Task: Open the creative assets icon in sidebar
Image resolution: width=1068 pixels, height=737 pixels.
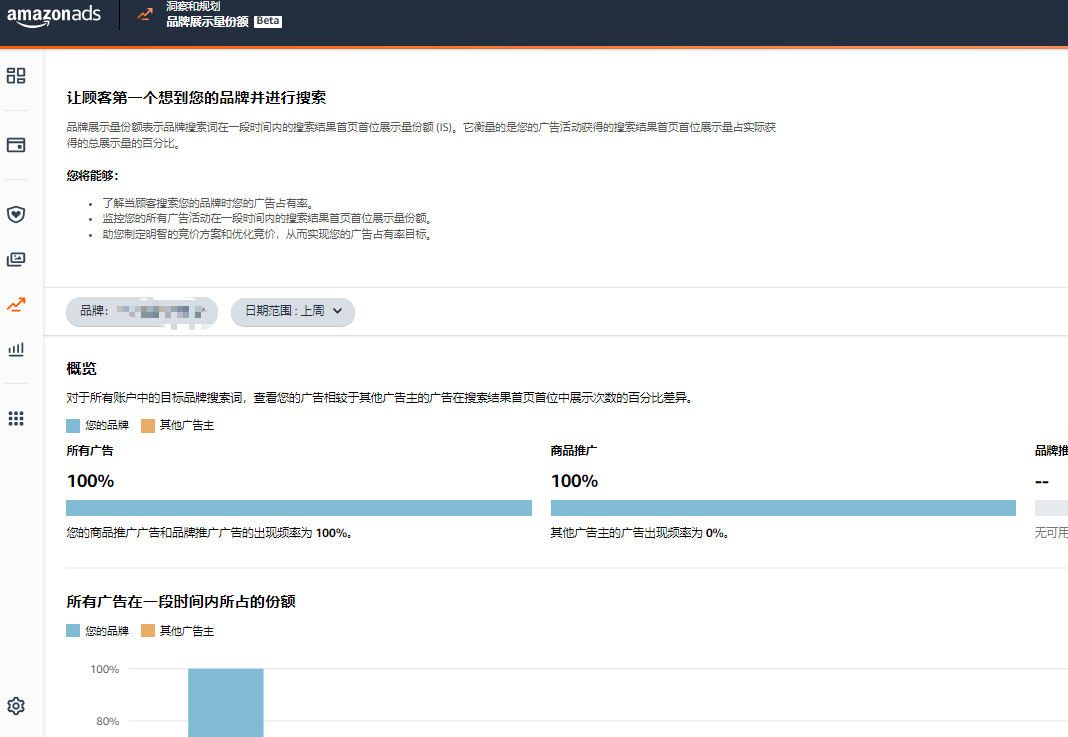Action: pyautogui.click(x=15, y=259)
